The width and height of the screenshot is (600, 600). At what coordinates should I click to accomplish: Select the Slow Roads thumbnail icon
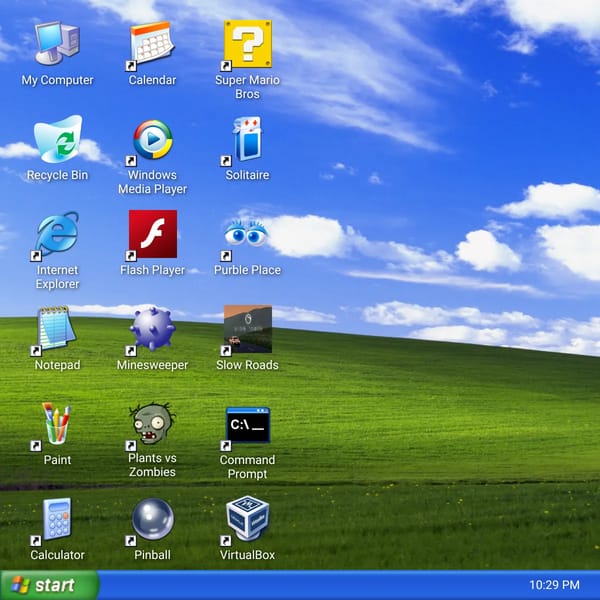[x=248, y=328]
